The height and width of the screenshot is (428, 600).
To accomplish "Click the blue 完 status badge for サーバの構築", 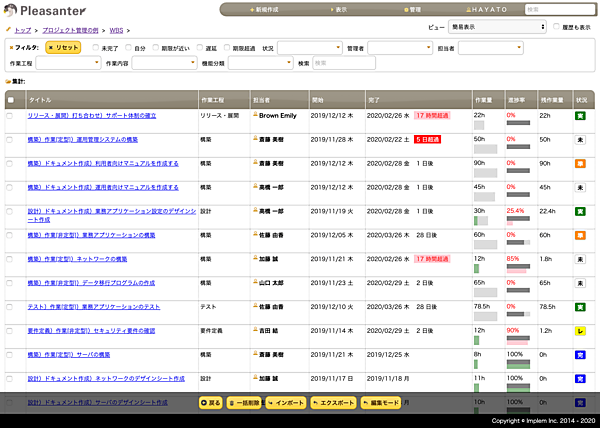I will [579, 355].
